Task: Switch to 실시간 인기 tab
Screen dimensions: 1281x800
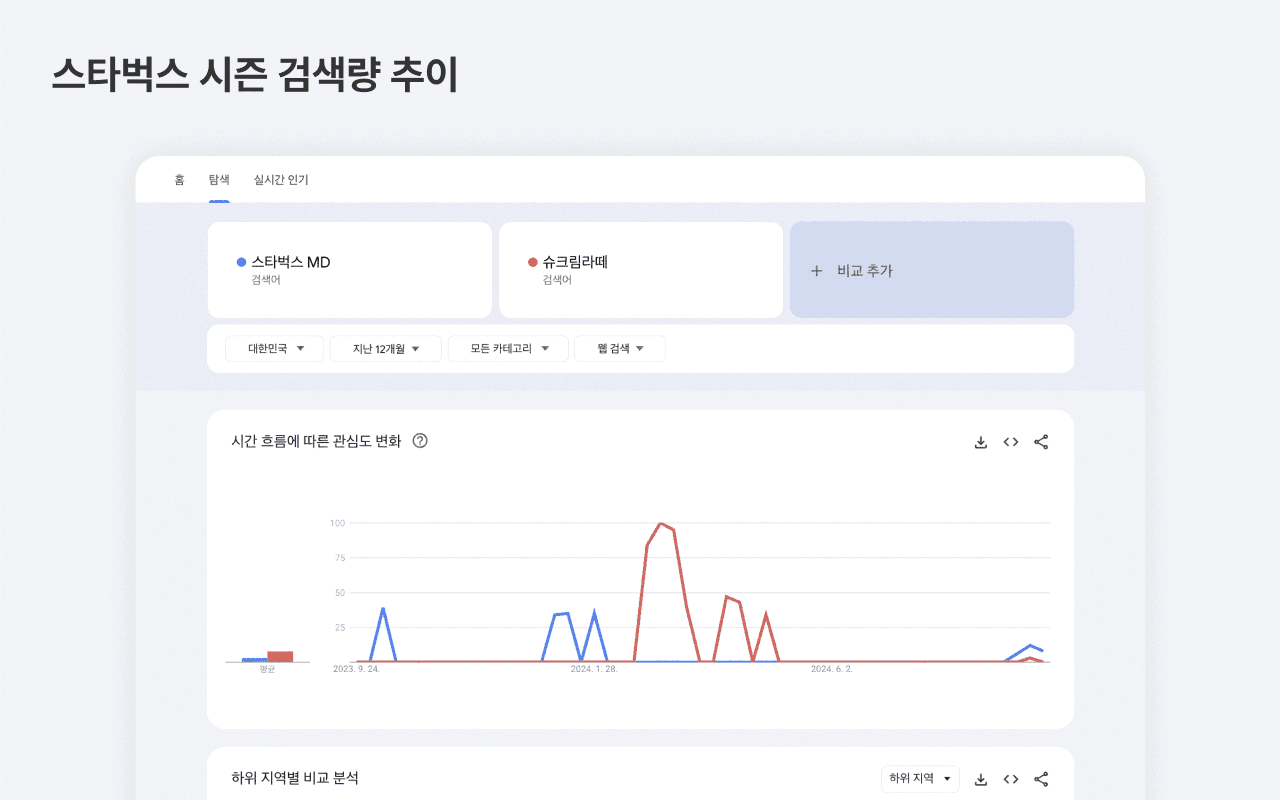Action: click(x=281, y=180)
